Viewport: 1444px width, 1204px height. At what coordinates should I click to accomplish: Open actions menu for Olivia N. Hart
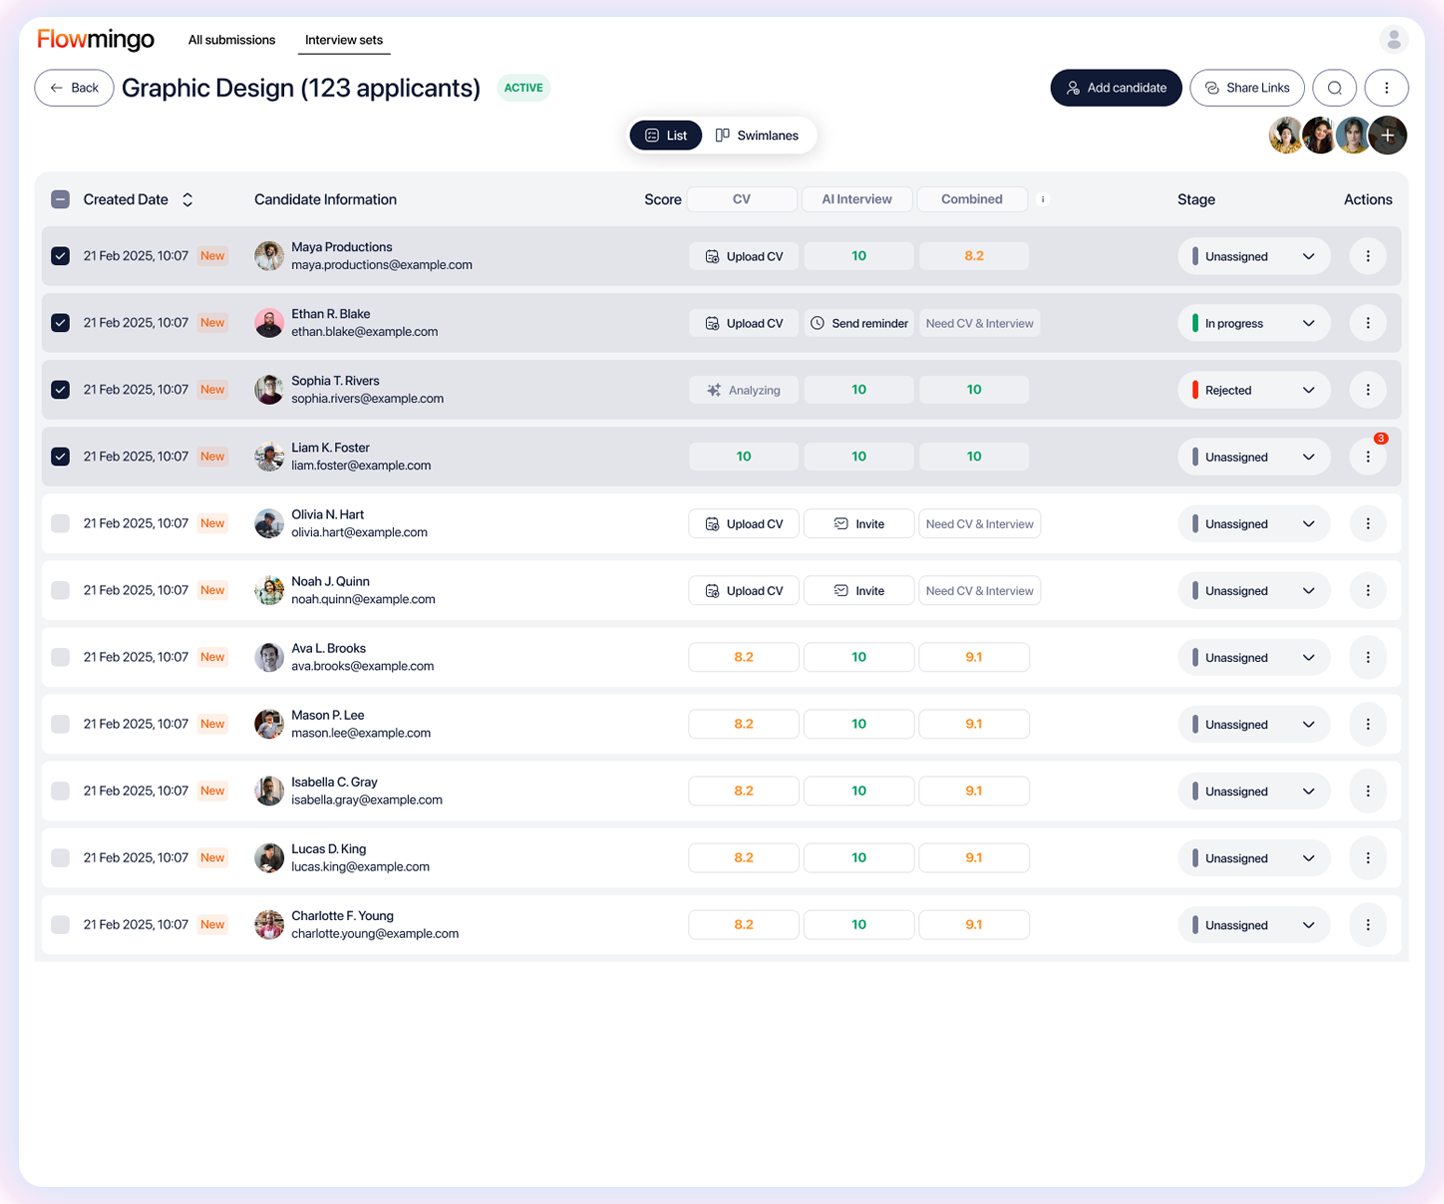[1368, 524]
